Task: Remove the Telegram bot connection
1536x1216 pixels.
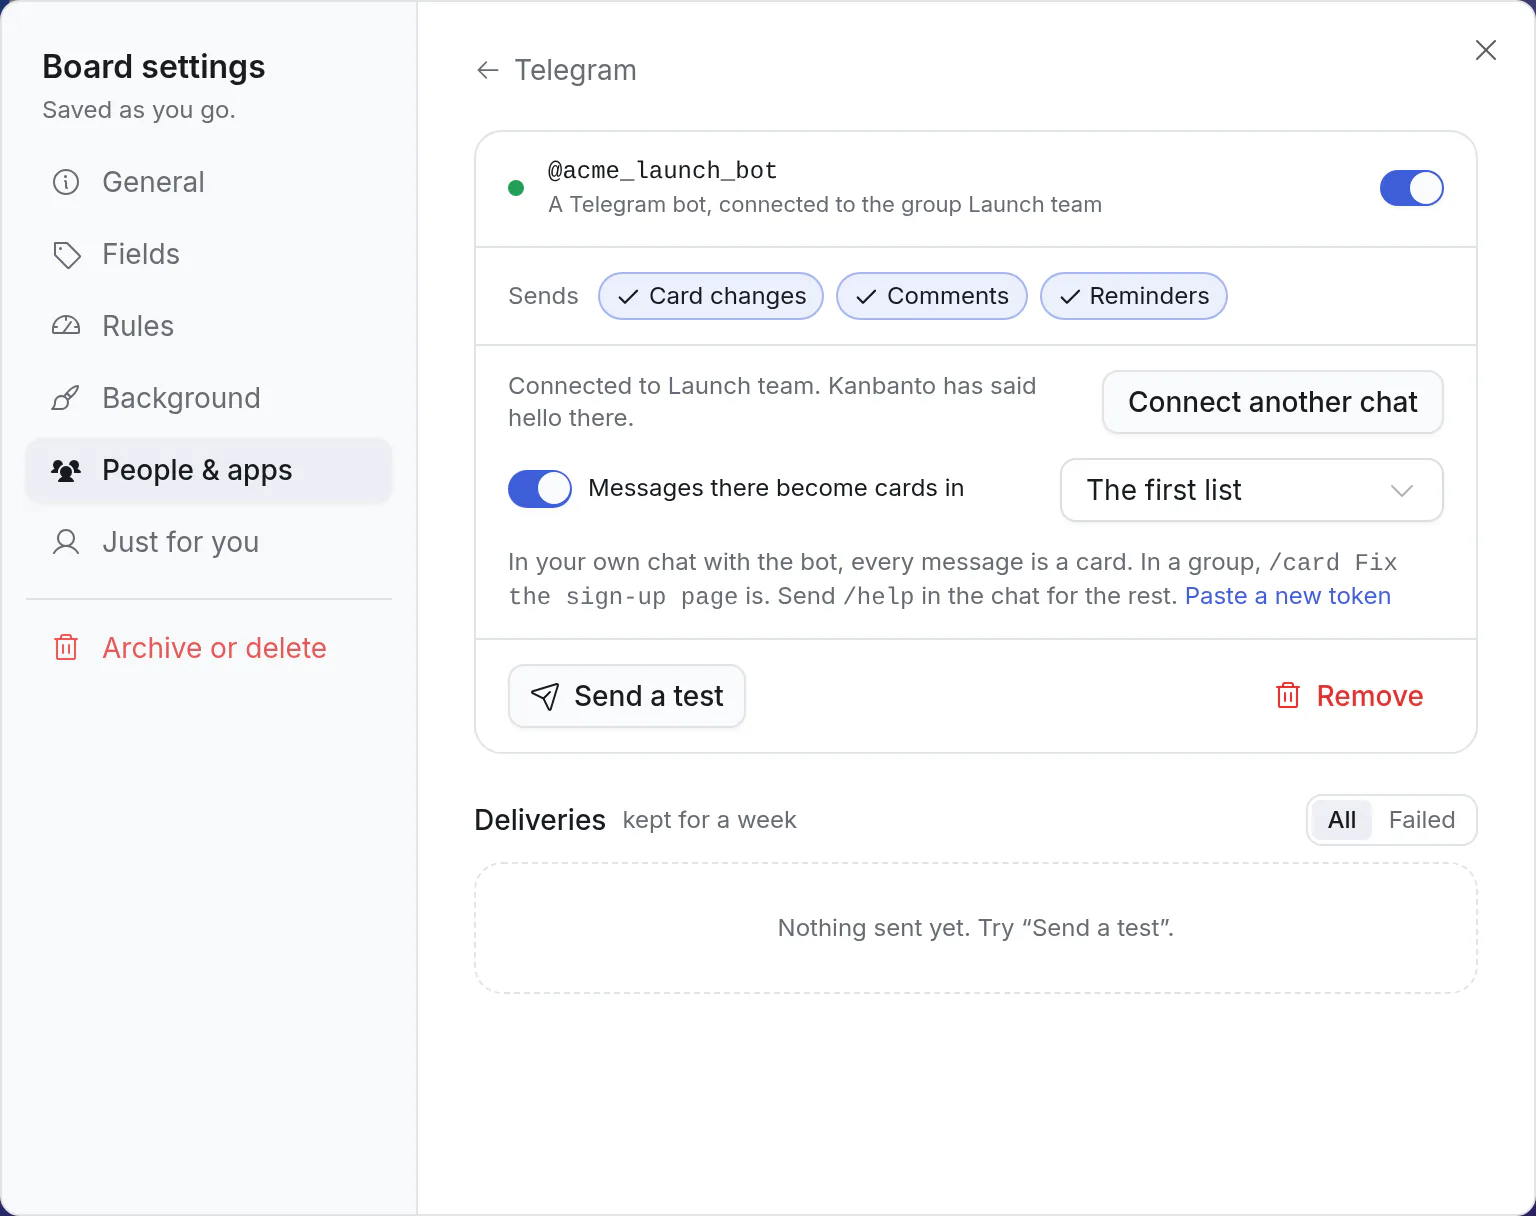Action: click(x=1349, y=696)
